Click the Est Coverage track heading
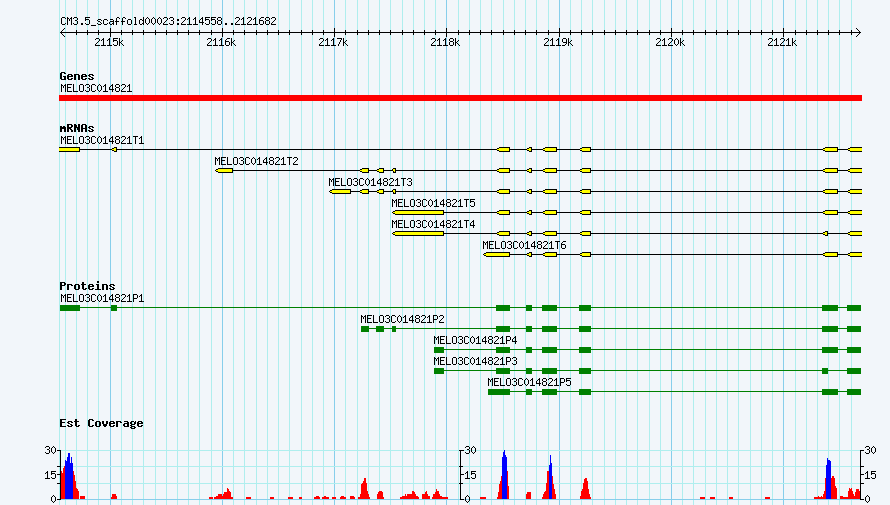 (101, 423)
